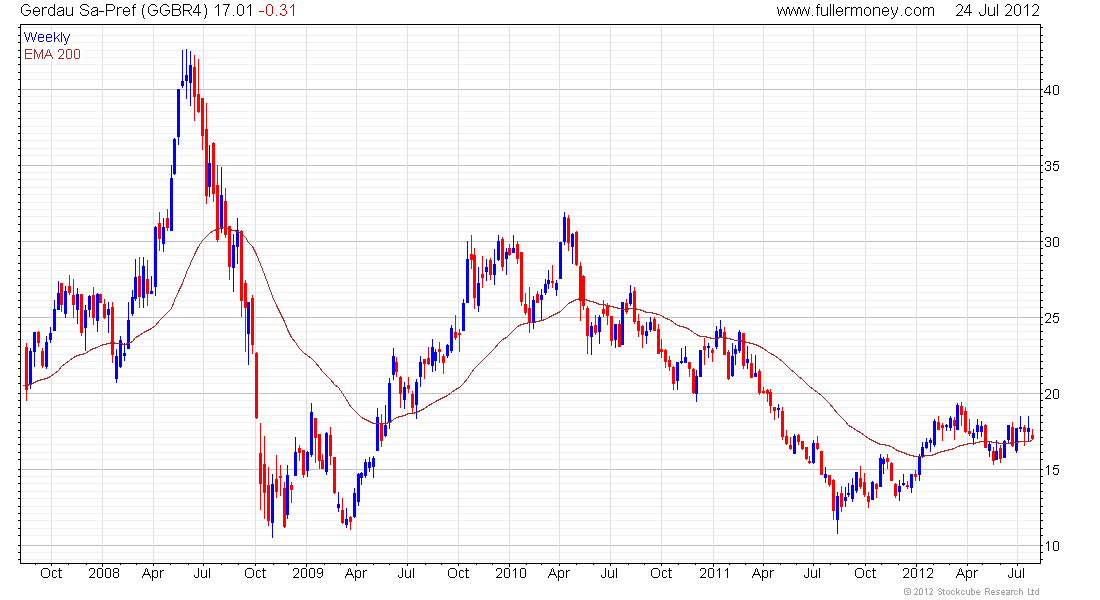Click the y-axis label 30
This screenshot has height=600, width=1100.
pyautogui.click(x=1052, y=242)
